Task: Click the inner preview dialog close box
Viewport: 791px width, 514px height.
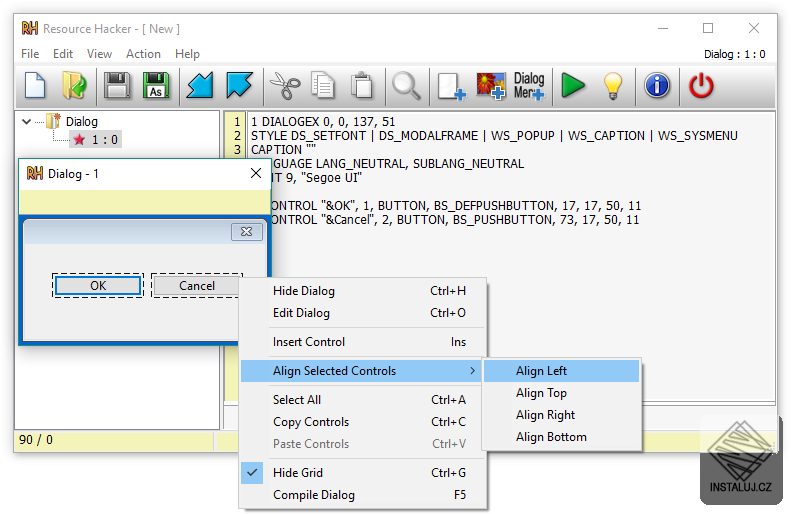Action: (247, 232)
